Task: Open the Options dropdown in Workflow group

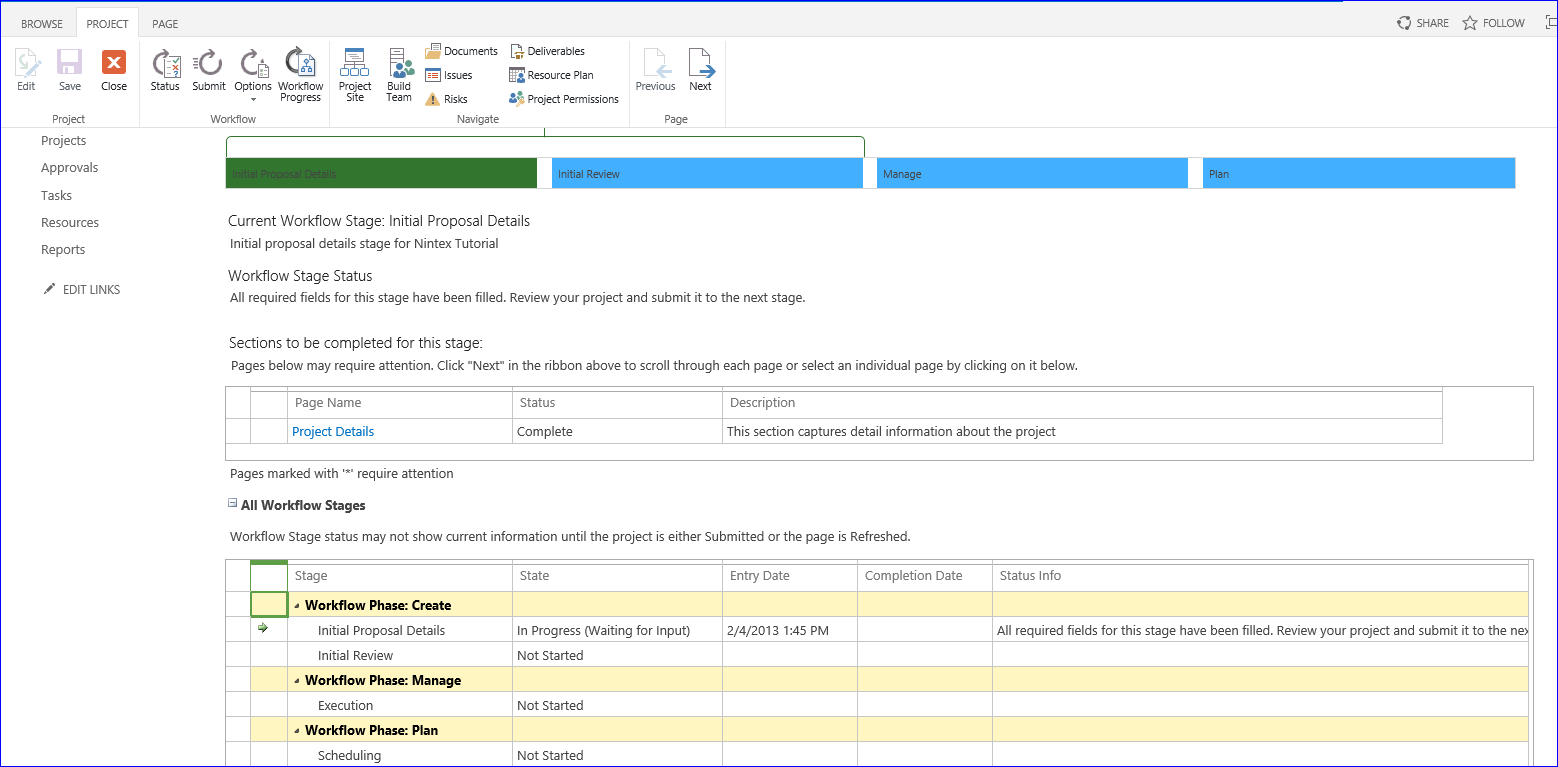Action: [253, 75]
